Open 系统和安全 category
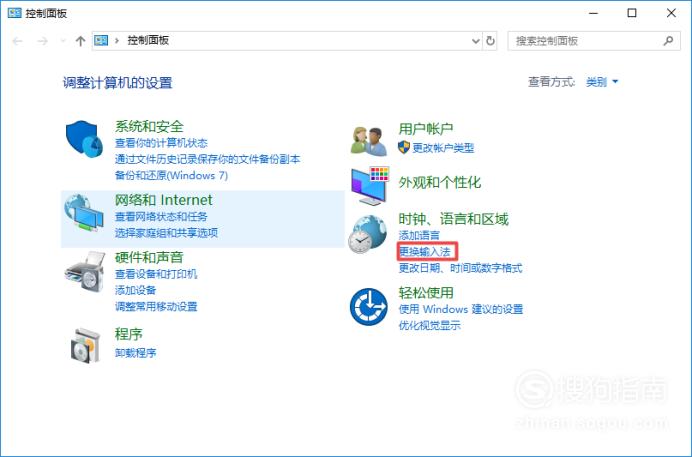 pos(149,127)
